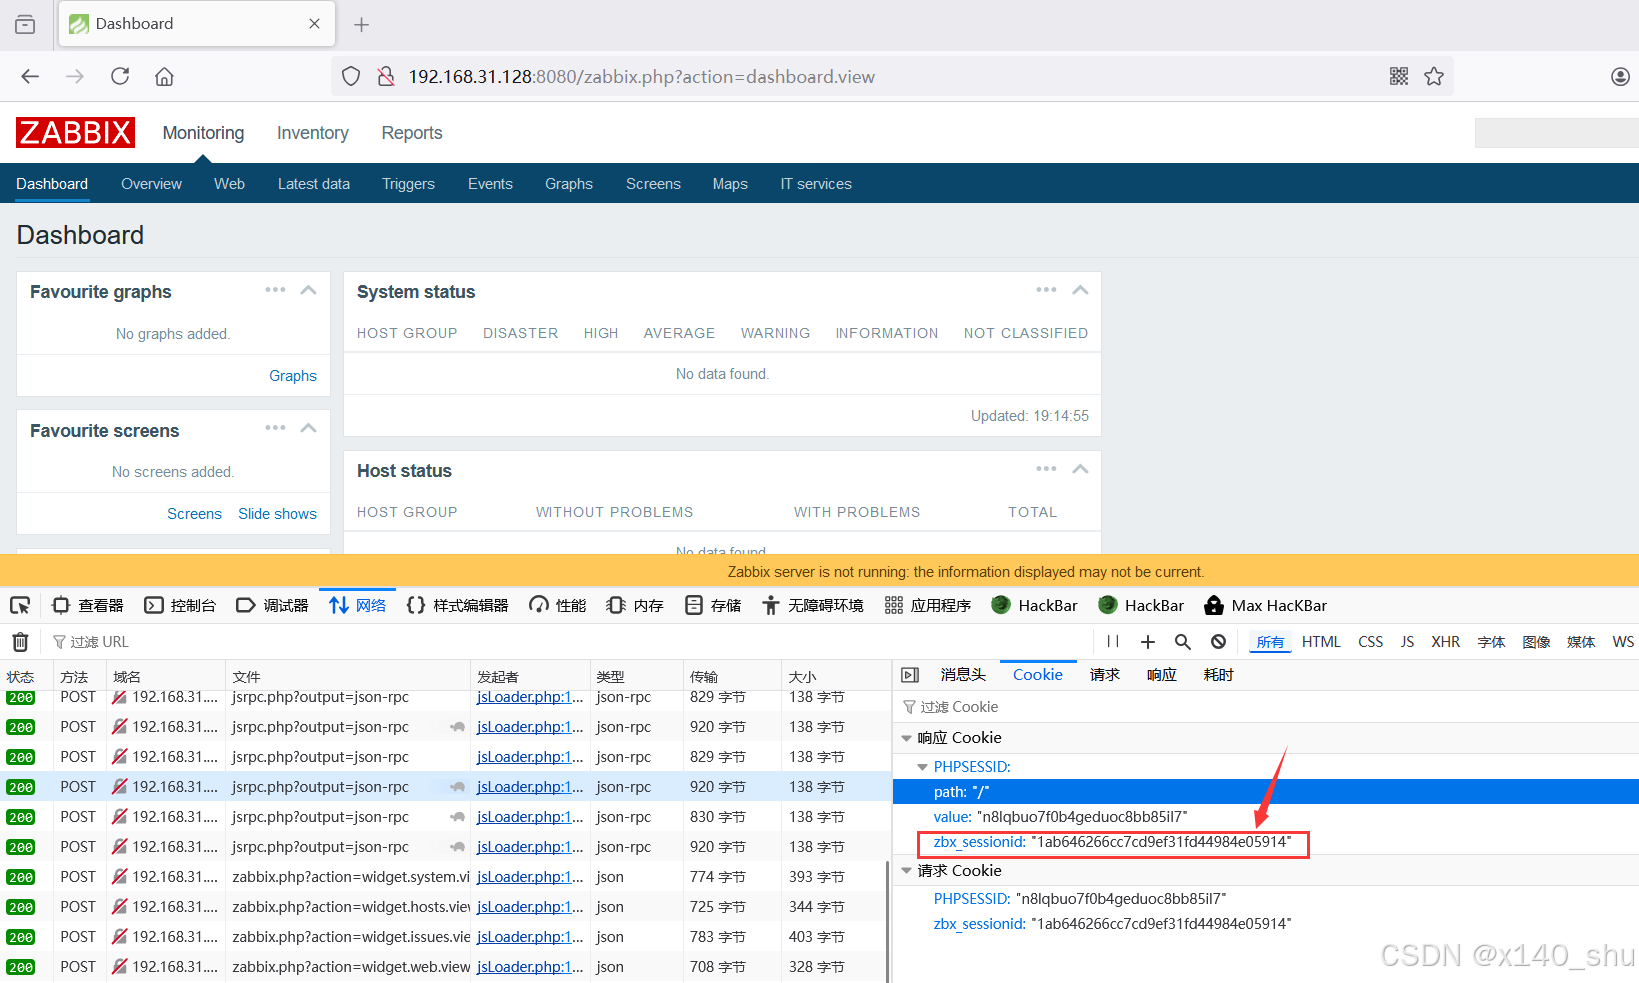
Task: Open the Inventory menu
Action: (312, 133)
